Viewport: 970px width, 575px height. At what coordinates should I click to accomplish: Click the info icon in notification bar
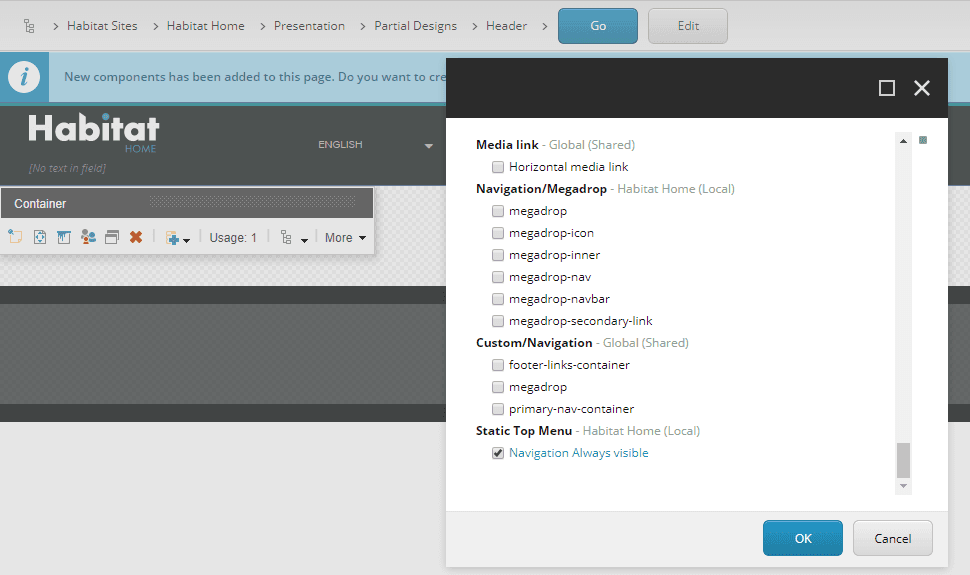coord(24,77)
